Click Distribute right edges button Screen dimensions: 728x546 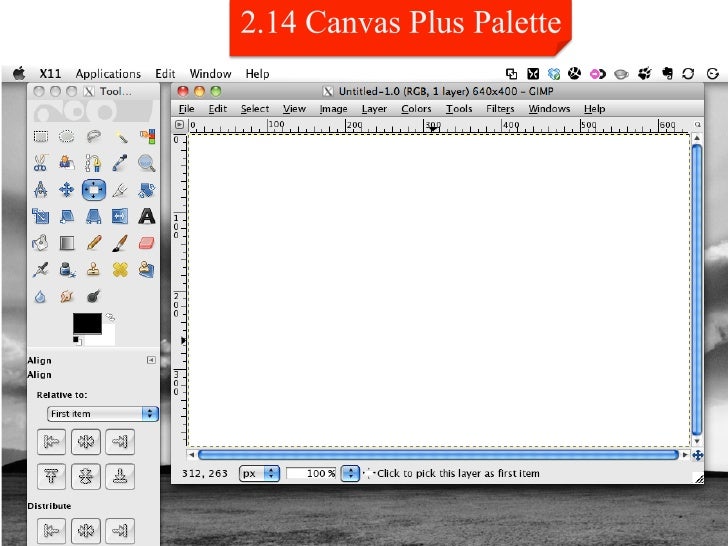(x=120, y=531)
